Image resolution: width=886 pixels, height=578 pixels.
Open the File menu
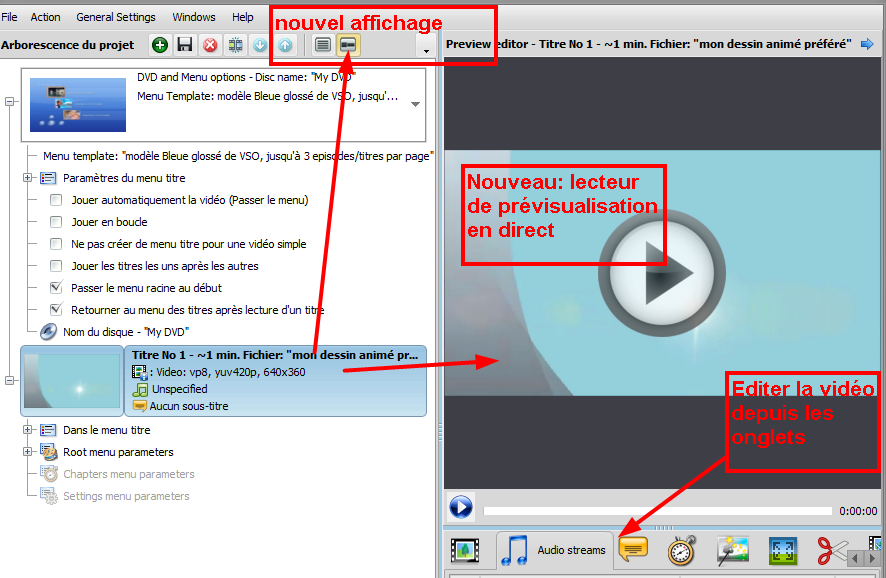pos(9,17)
